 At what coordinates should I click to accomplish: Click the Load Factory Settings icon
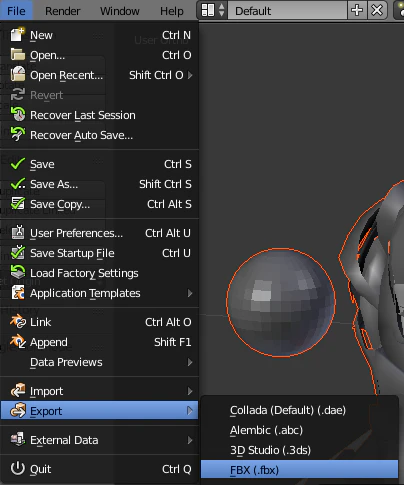pos(18,272)
